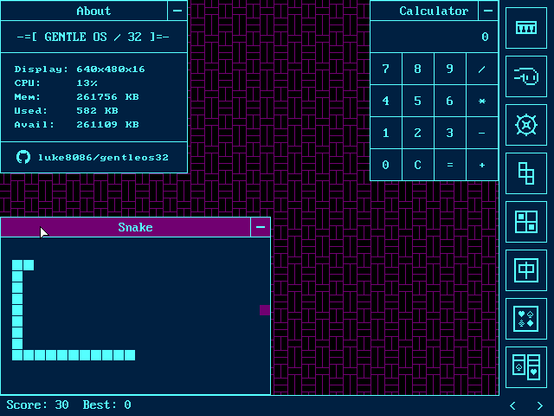The width and height of the screenshot is (554, 416).
Task: Click the equals button on calculator
Action: (450, 165)
